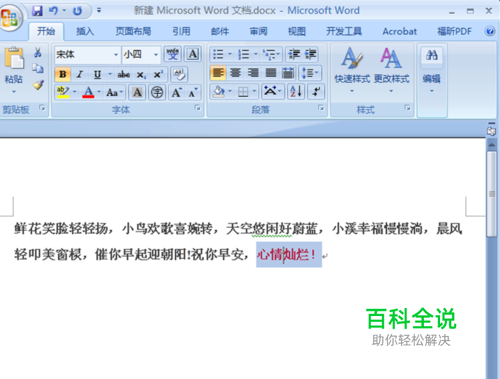The width and height of the screenshot is (500, 379).
Task: Sort text A to Z
Action: tap(296, 91)
